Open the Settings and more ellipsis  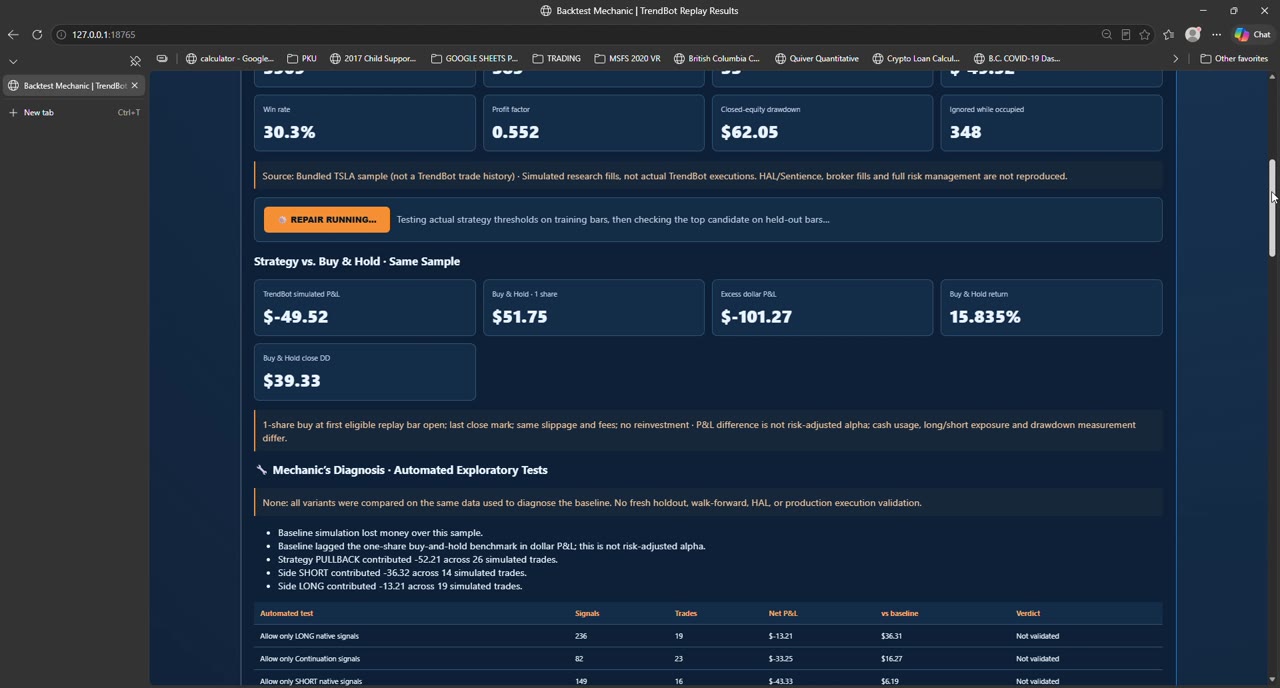1217,34
